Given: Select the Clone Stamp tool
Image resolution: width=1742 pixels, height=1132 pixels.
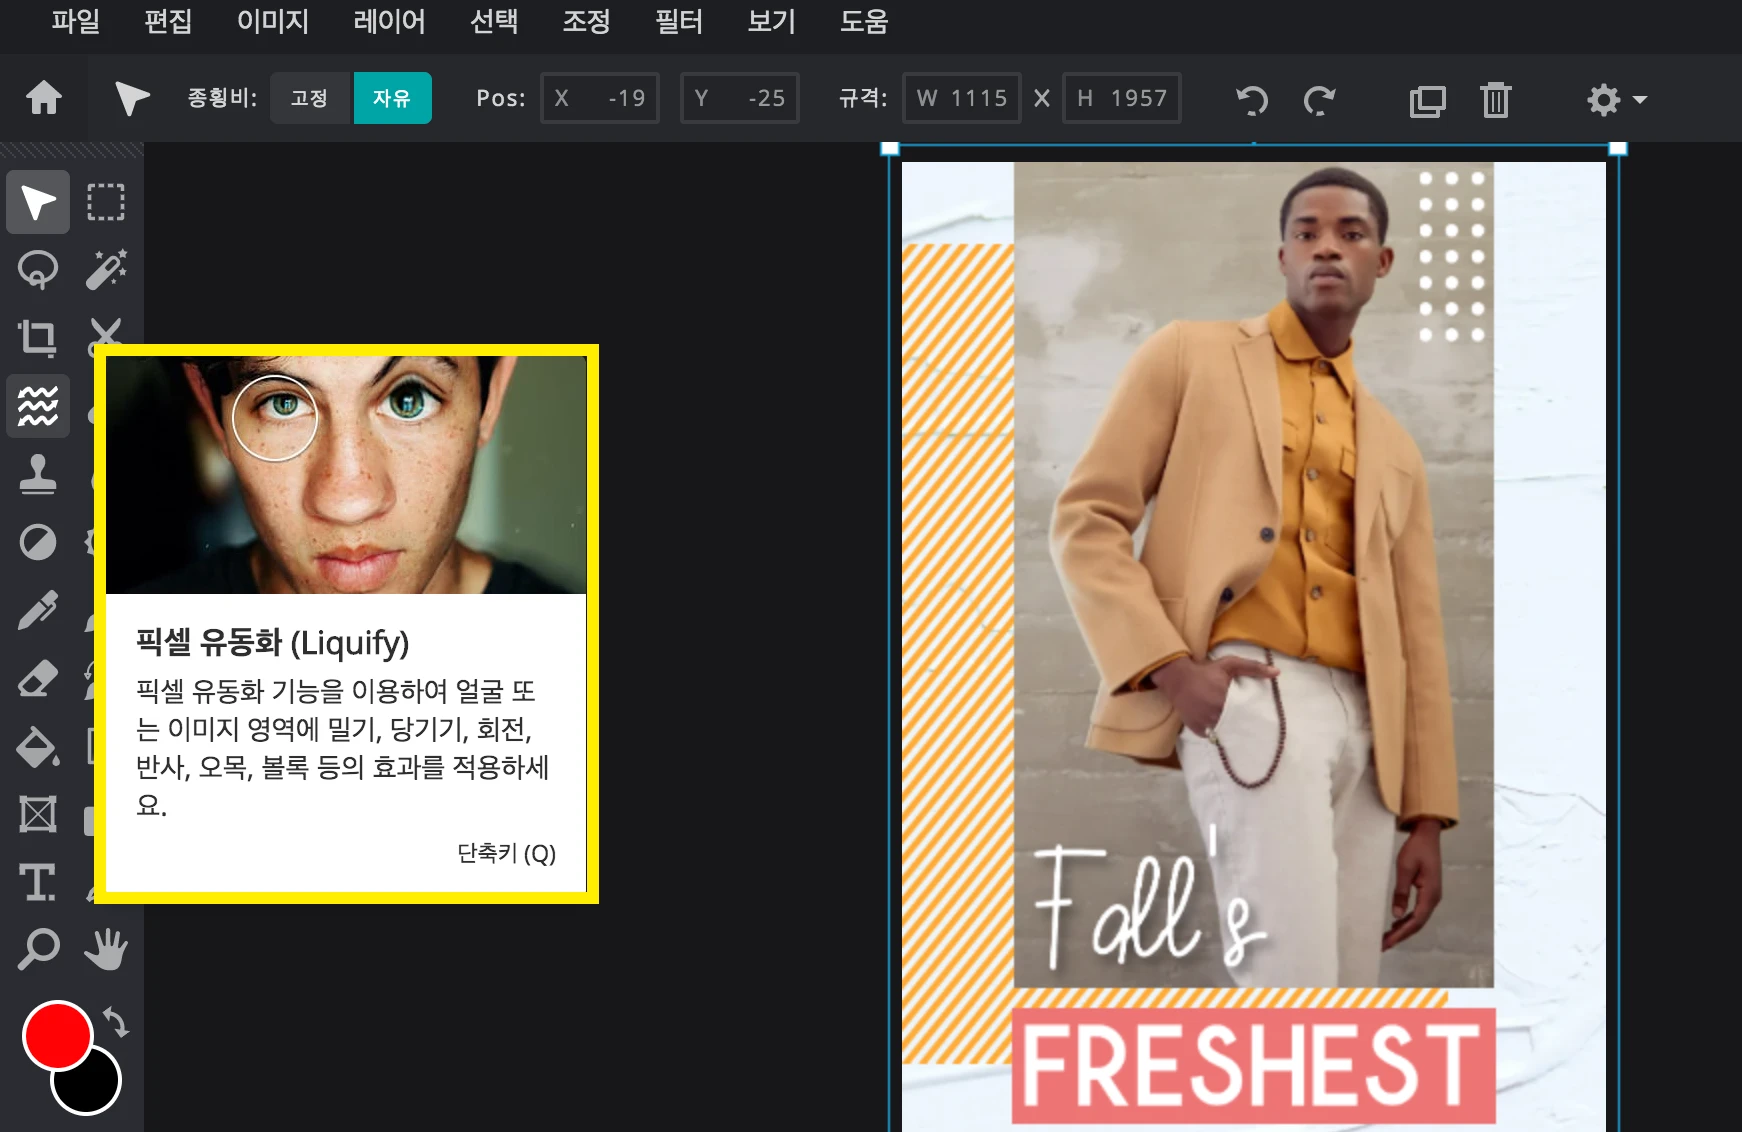Looking at the screenshot, I should point(38,474).
